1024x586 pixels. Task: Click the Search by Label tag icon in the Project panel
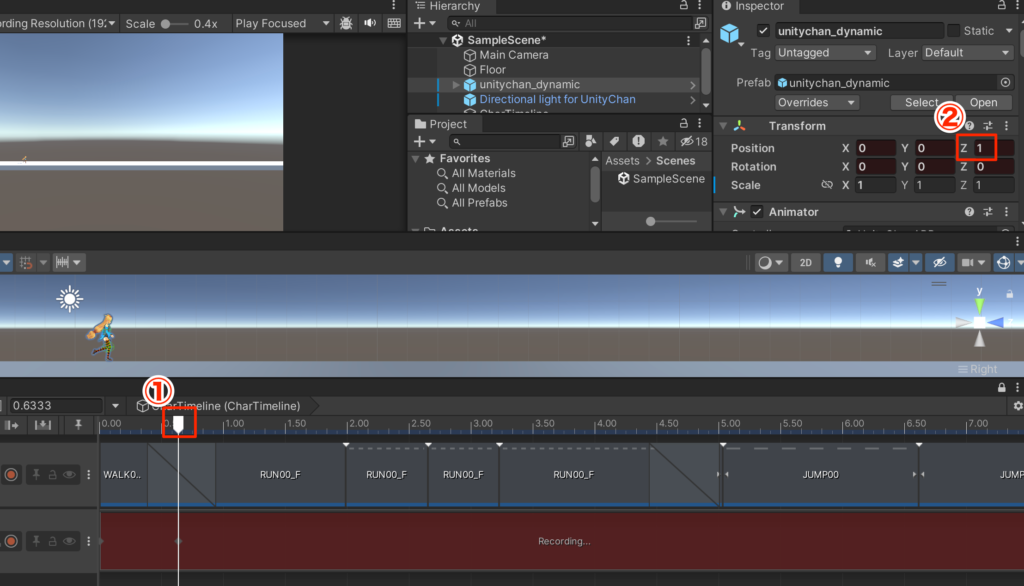(615, 141)
